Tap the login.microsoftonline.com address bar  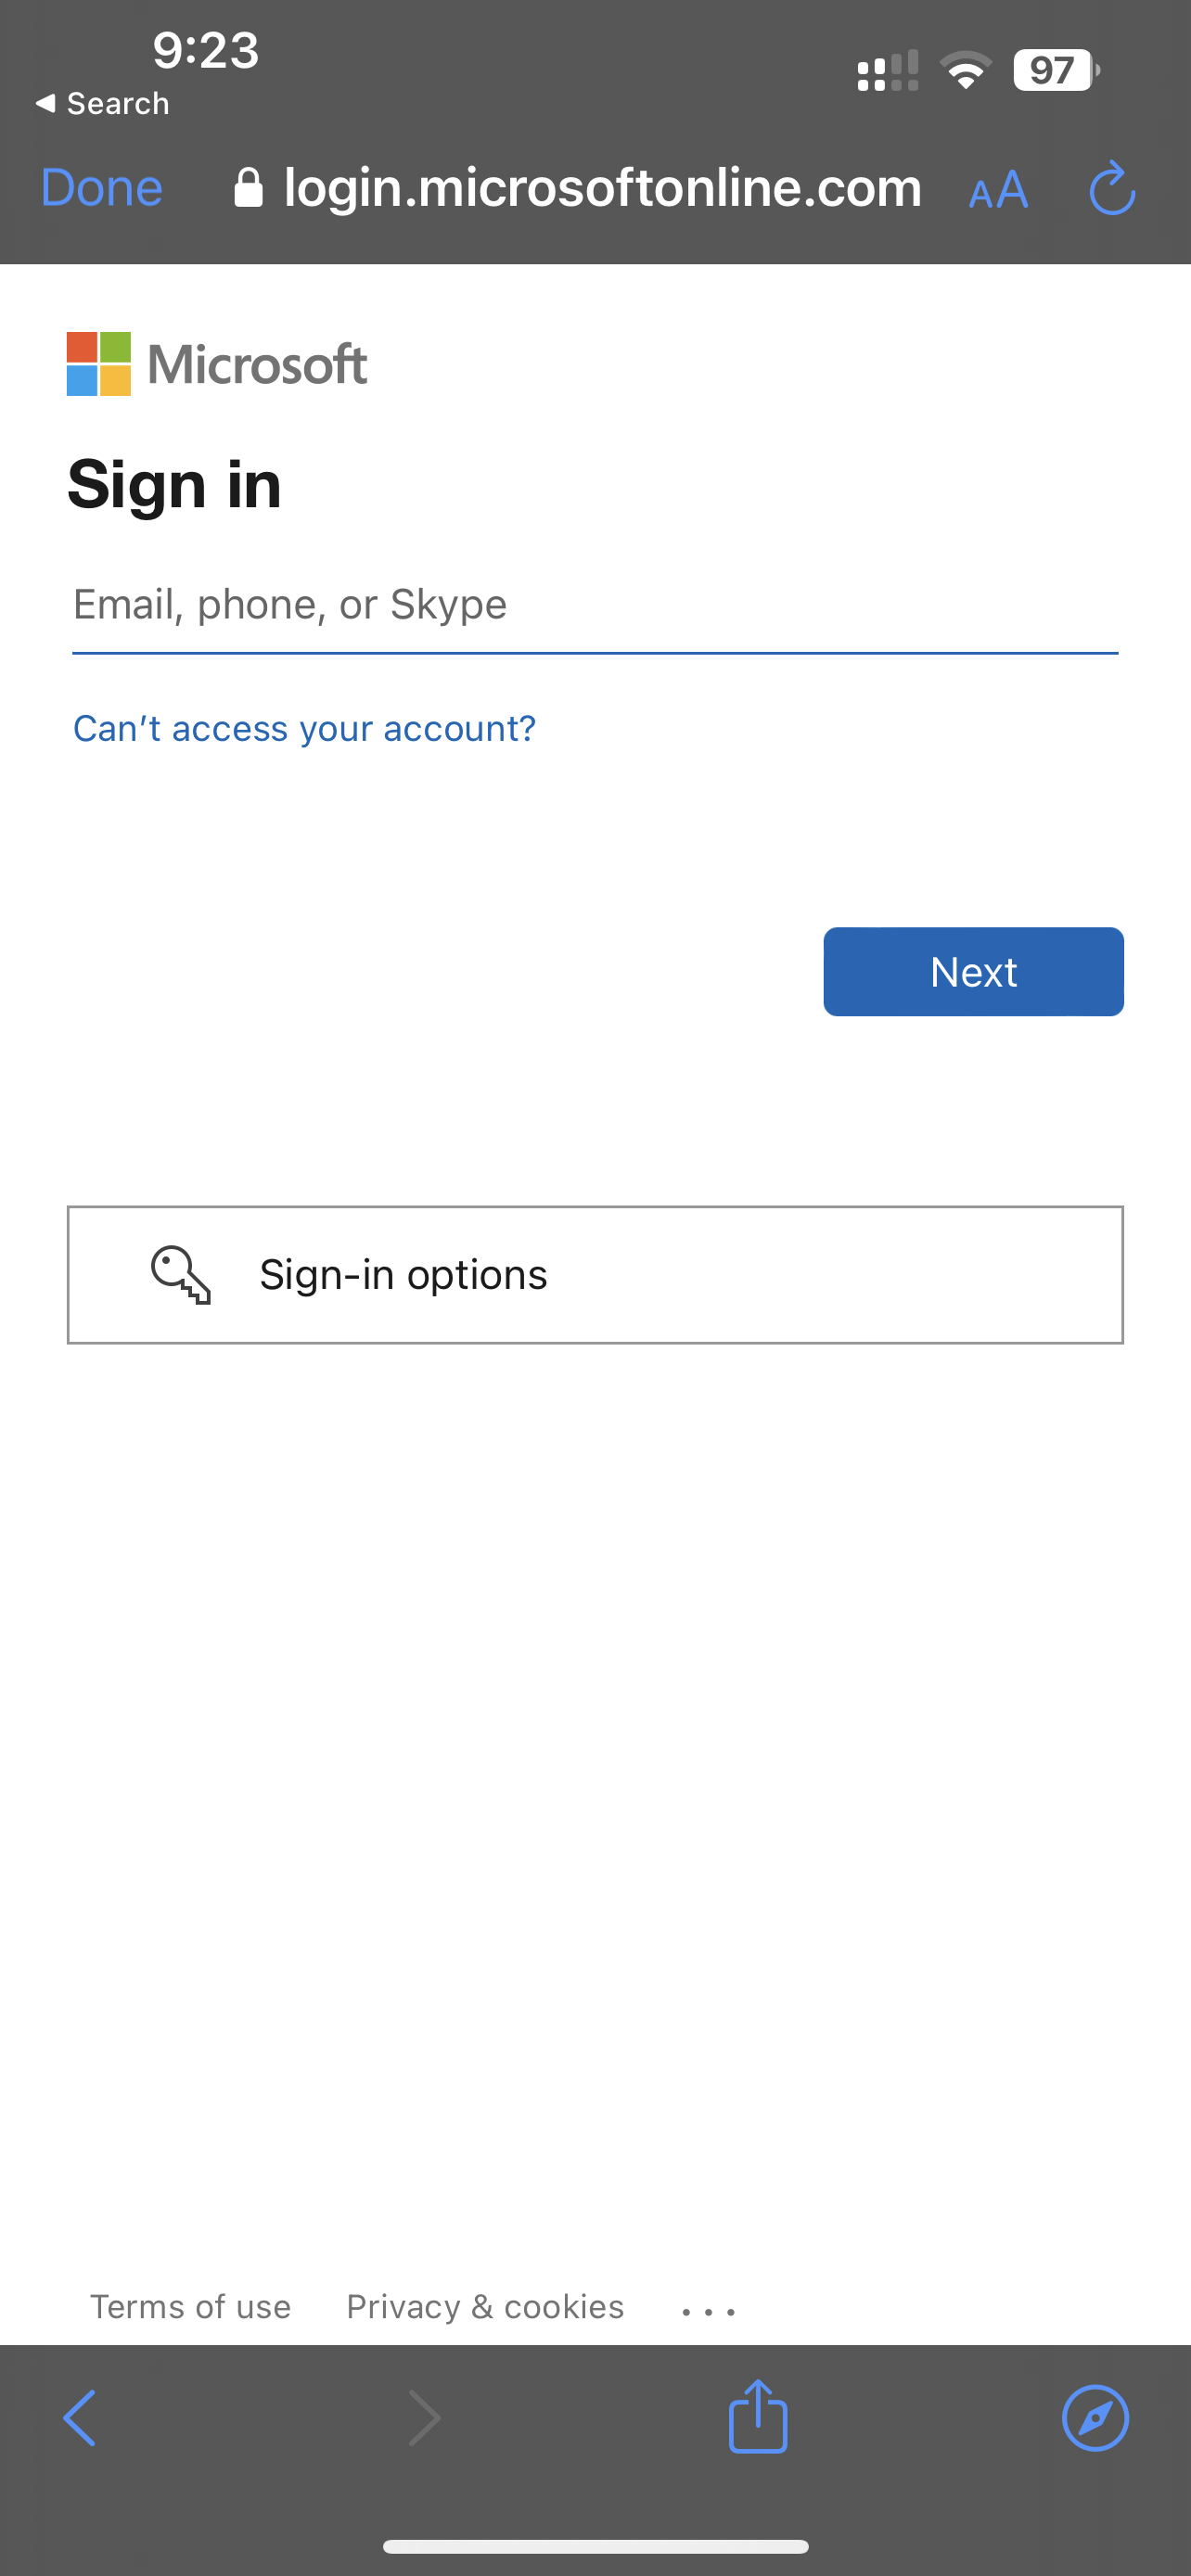point(602,189)
